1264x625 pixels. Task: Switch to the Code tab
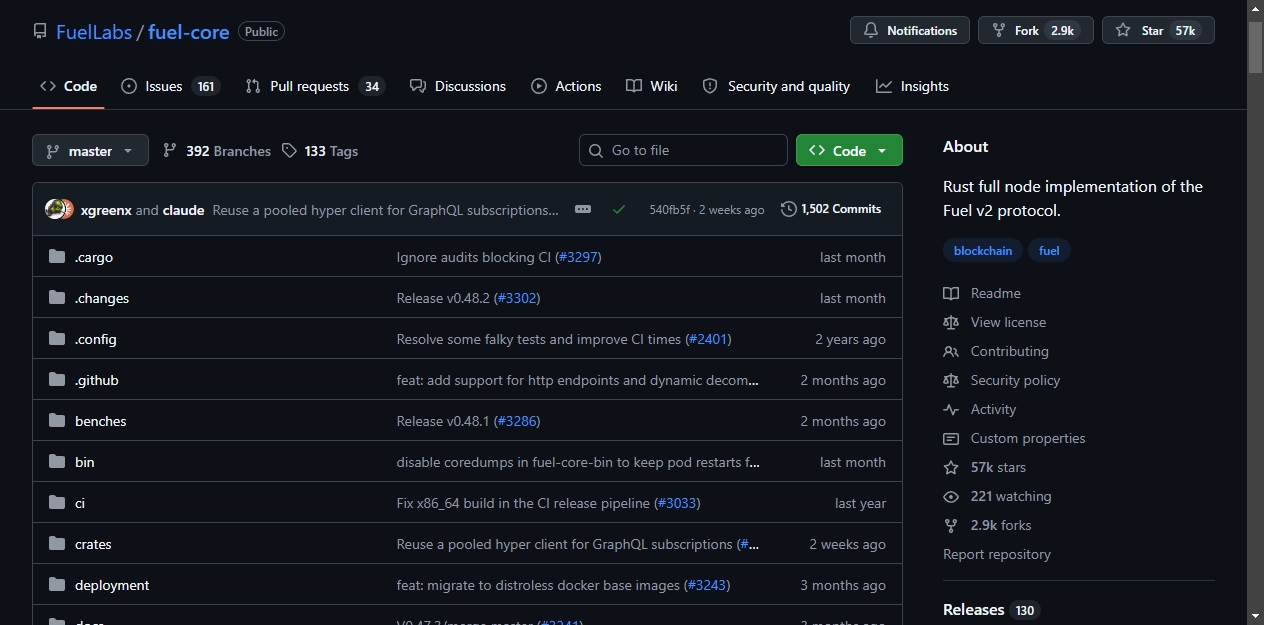pyautogui.click(x=68, y=86)
